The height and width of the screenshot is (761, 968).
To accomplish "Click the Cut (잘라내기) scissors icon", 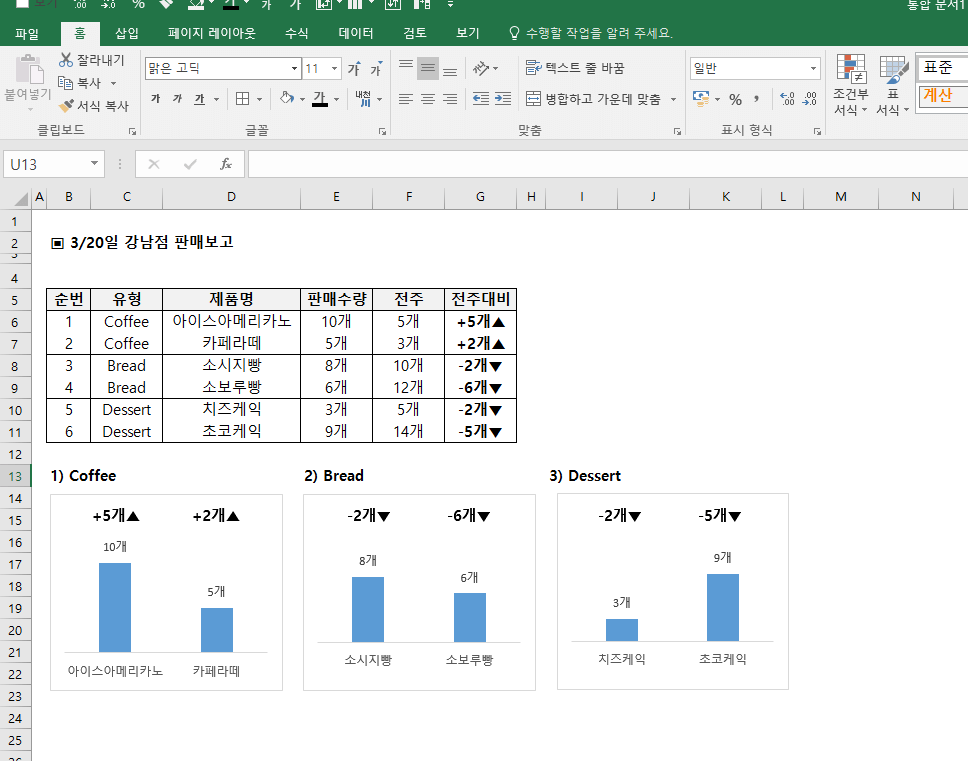I will pyautogui.click(x=65, y=60).
